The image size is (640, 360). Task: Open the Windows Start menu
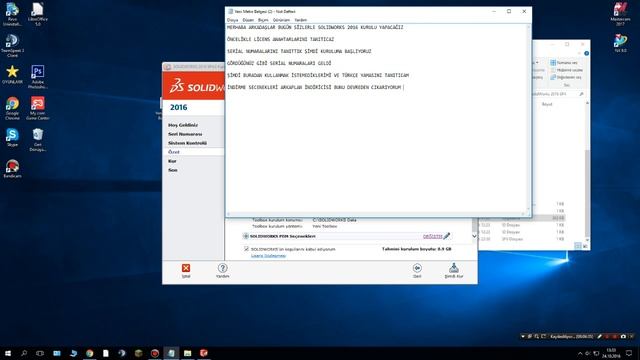pyautogui.click(x=8, y=353)
